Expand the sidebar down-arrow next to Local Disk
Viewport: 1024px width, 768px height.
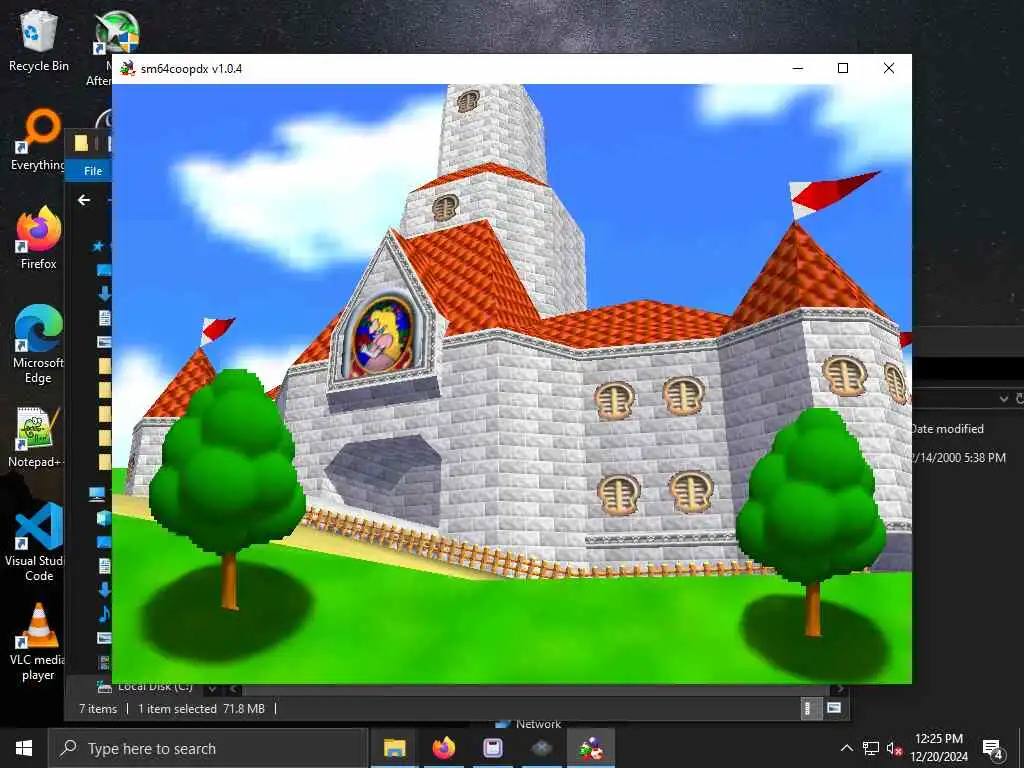click(x=212, y=688)
